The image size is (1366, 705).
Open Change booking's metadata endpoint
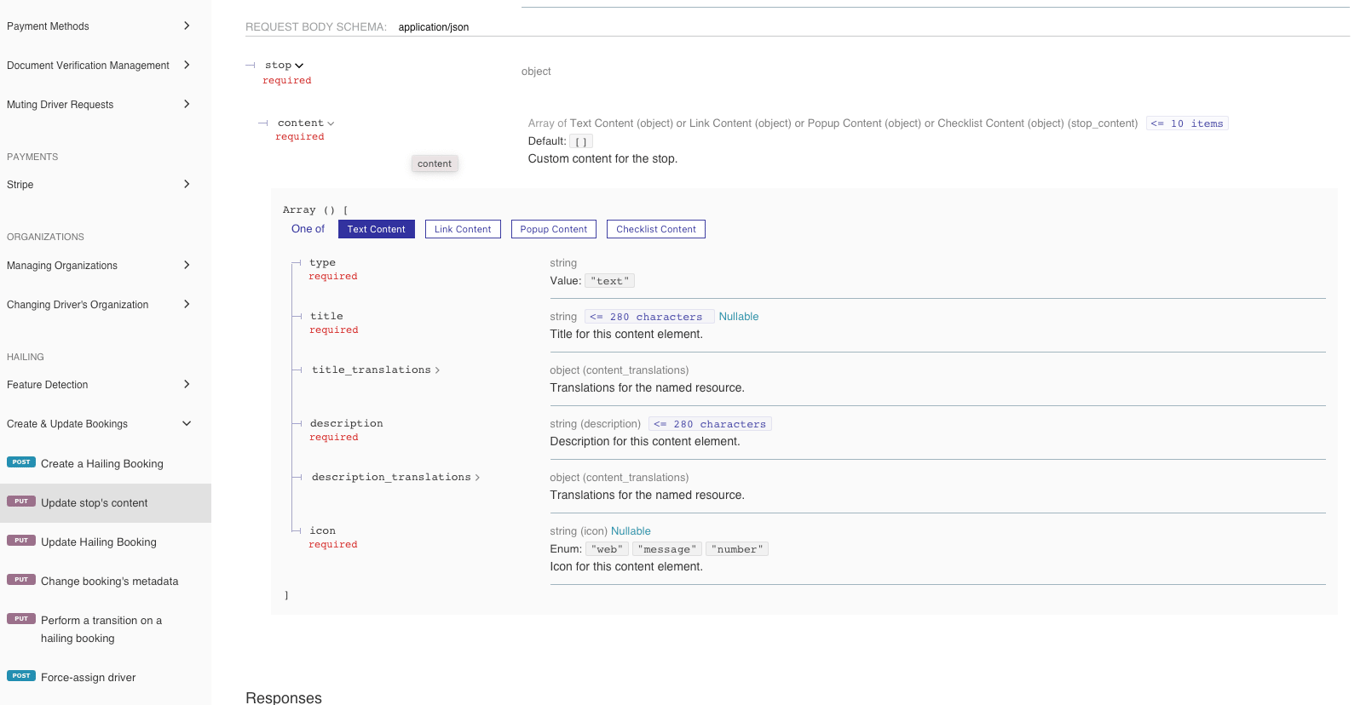click(105, 581)
